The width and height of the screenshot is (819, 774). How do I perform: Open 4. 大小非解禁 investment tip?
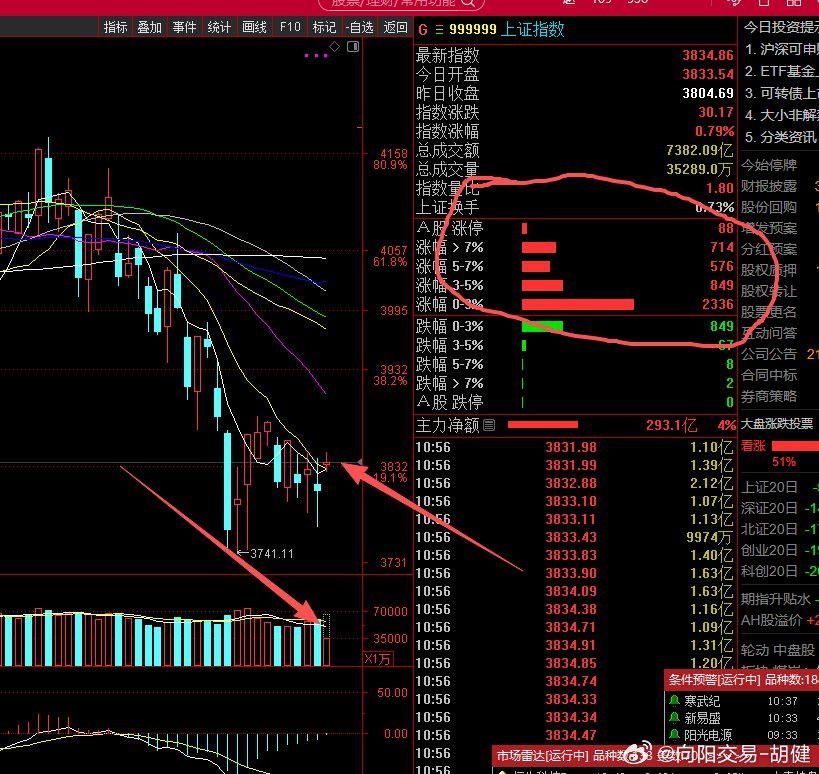point(781,115)
